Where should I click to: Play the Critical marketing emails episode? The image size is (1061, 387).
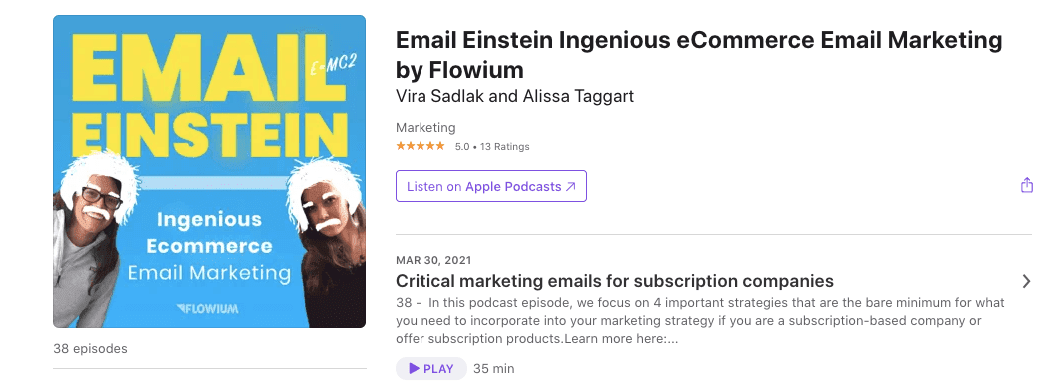click(432, 369)
